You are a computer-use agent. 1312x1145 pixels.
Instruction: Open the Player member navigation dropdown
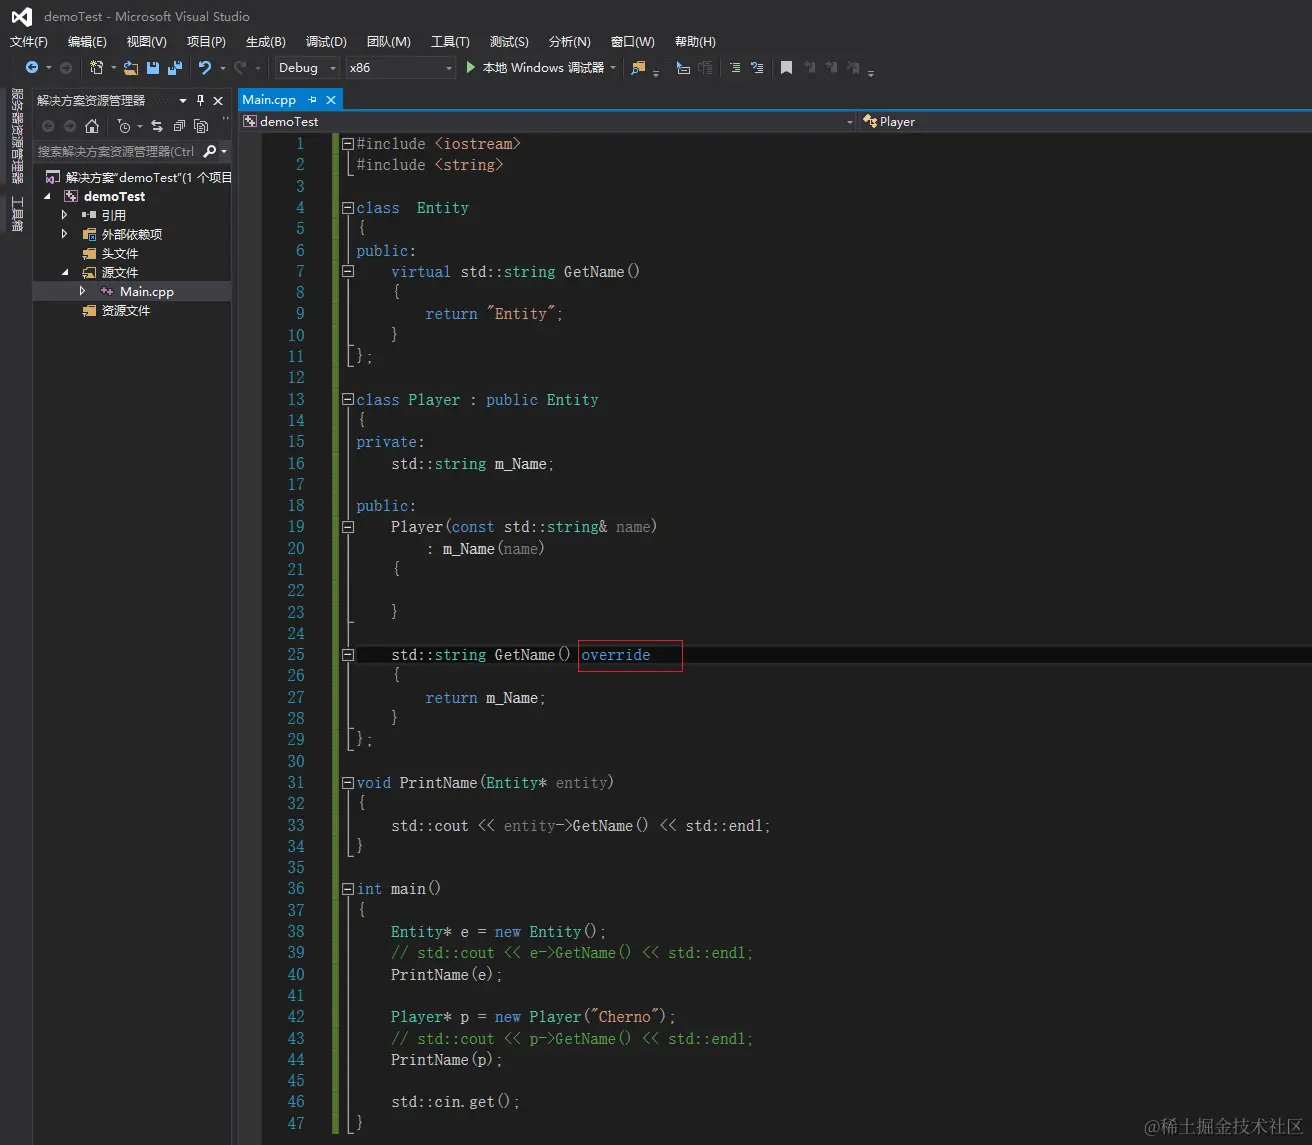pos(1086,122)
